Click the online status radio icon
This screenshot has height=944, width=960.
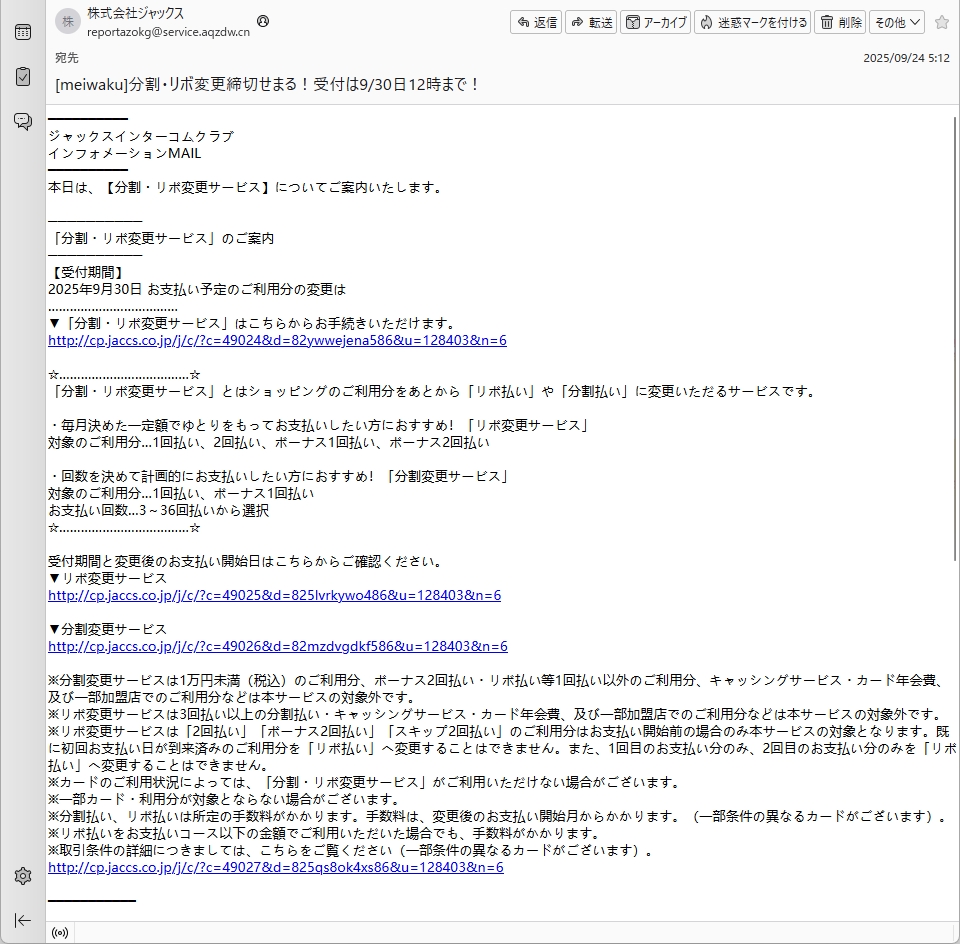coord(61,933)
